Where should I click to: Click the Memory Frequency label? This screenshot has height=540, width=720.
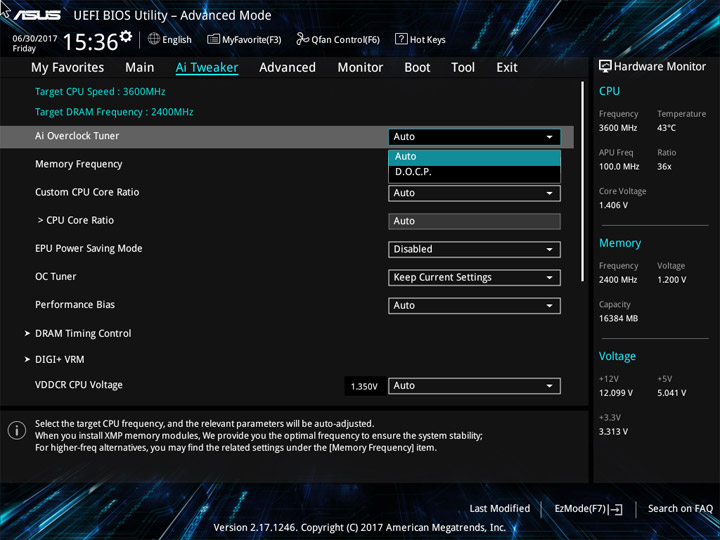pyautogui.click(x=79, y=164)
